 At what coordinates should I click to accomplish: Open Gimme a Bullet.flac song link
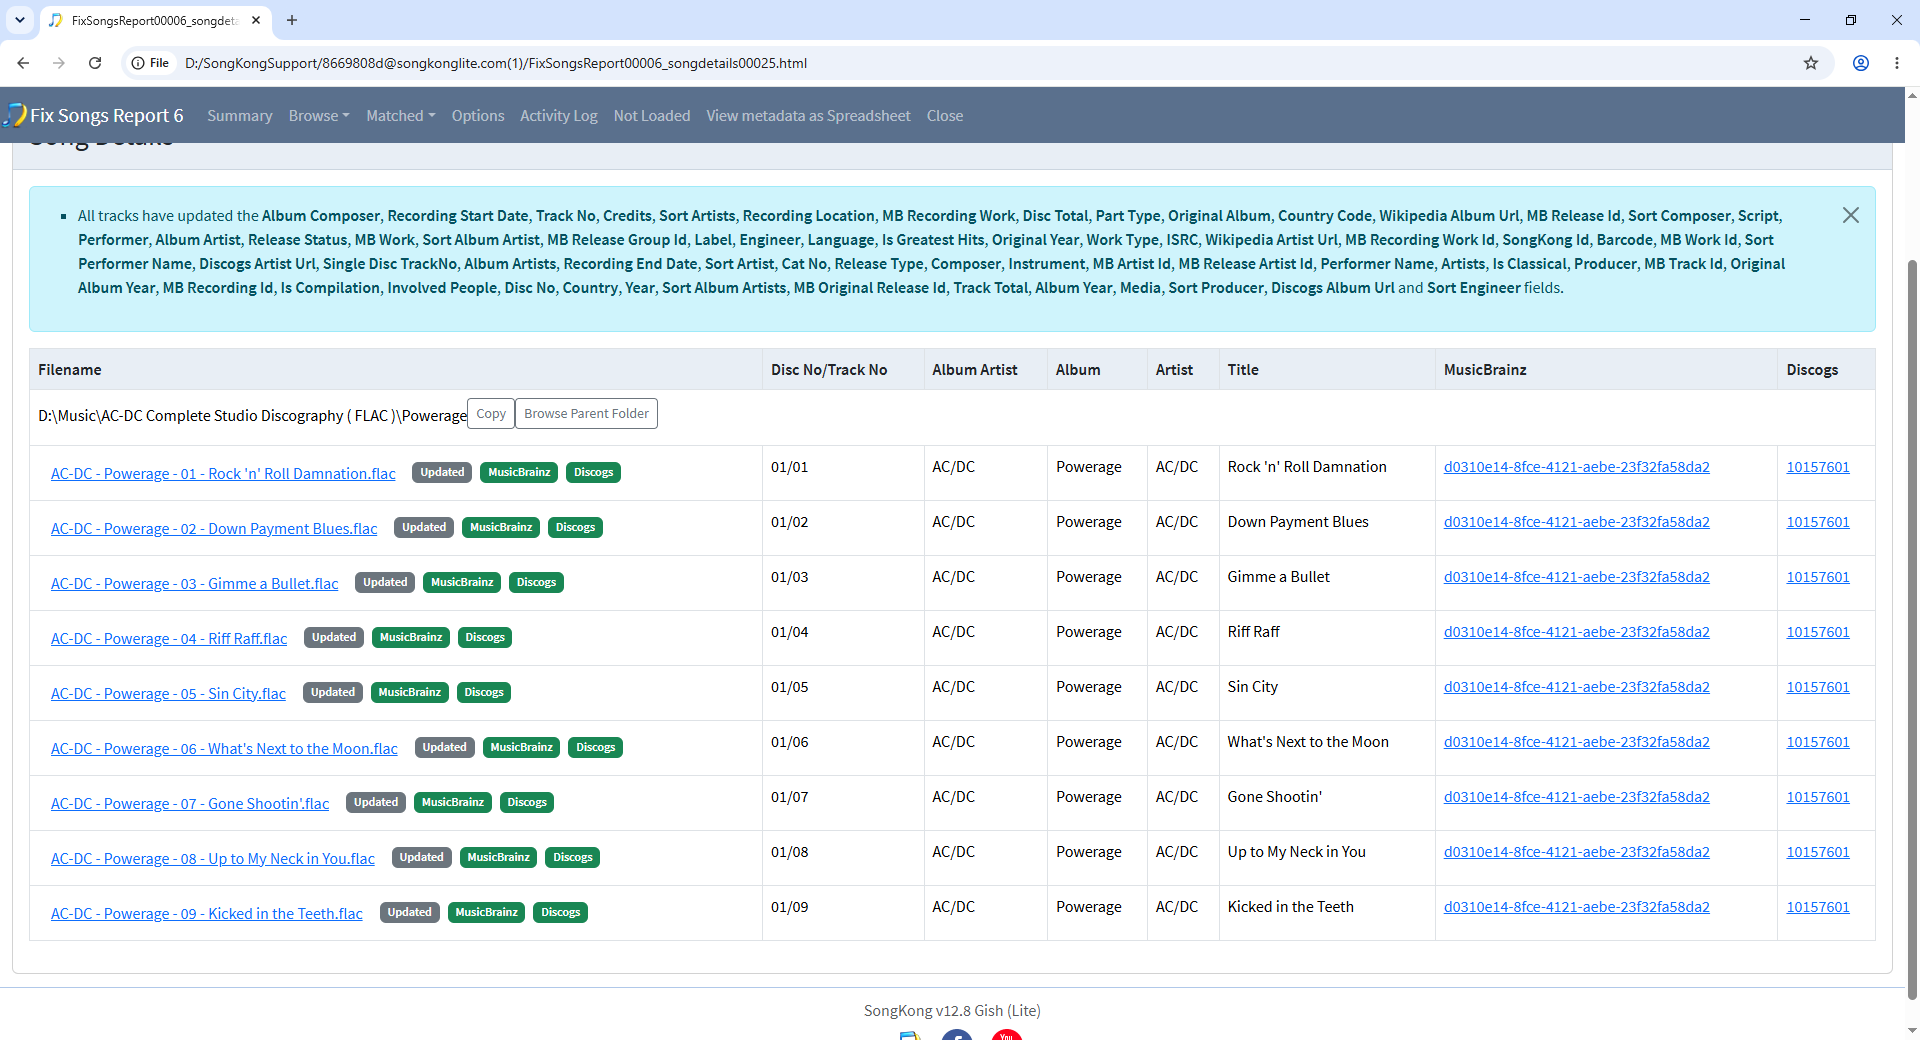pos(195,584)
